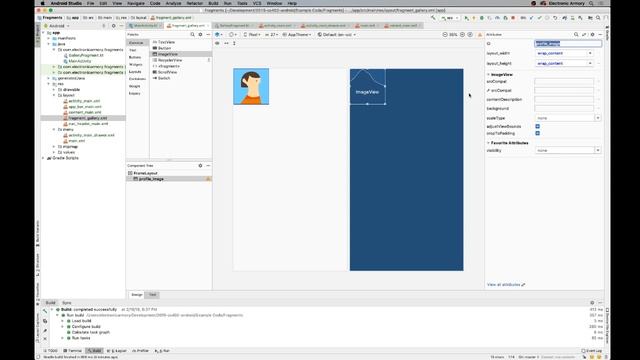Open the API level 27 selector

click(x=272, y=35)
